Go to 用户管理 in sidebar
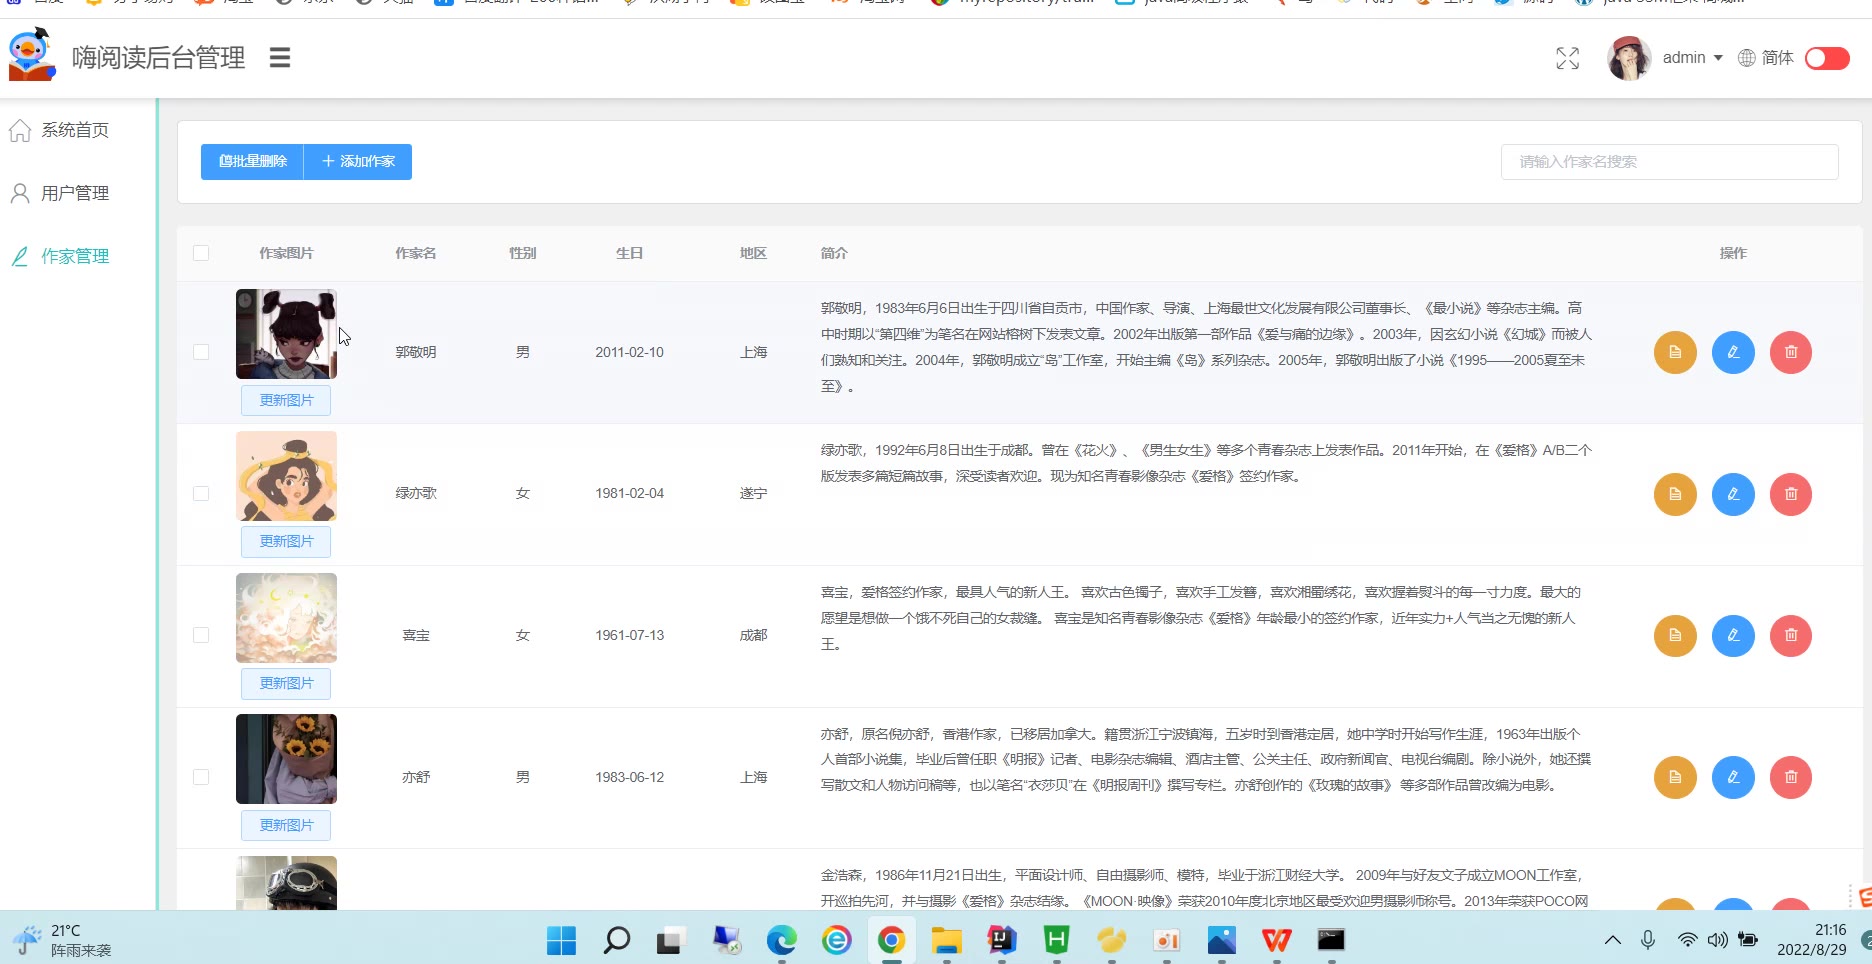 click(x=74, y=193)
